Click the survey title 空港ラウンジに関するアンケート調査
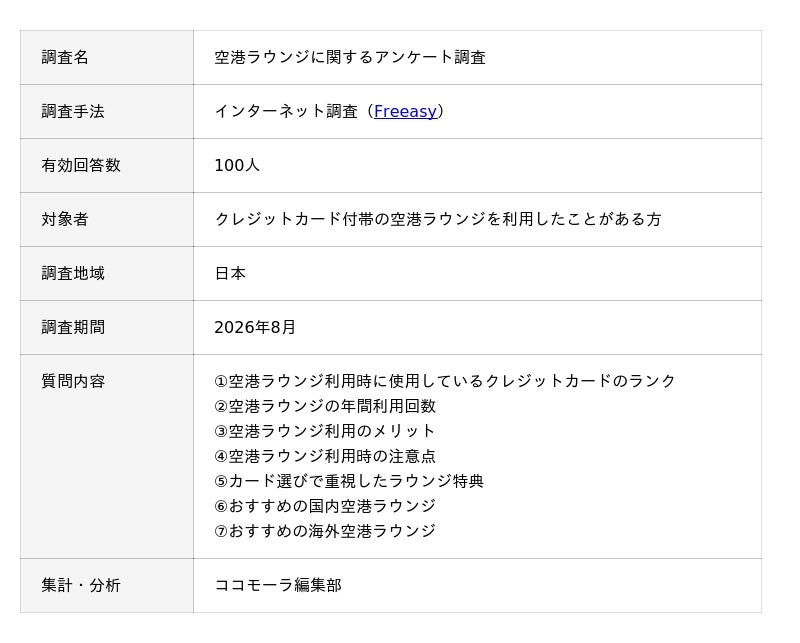 [349, 57]
